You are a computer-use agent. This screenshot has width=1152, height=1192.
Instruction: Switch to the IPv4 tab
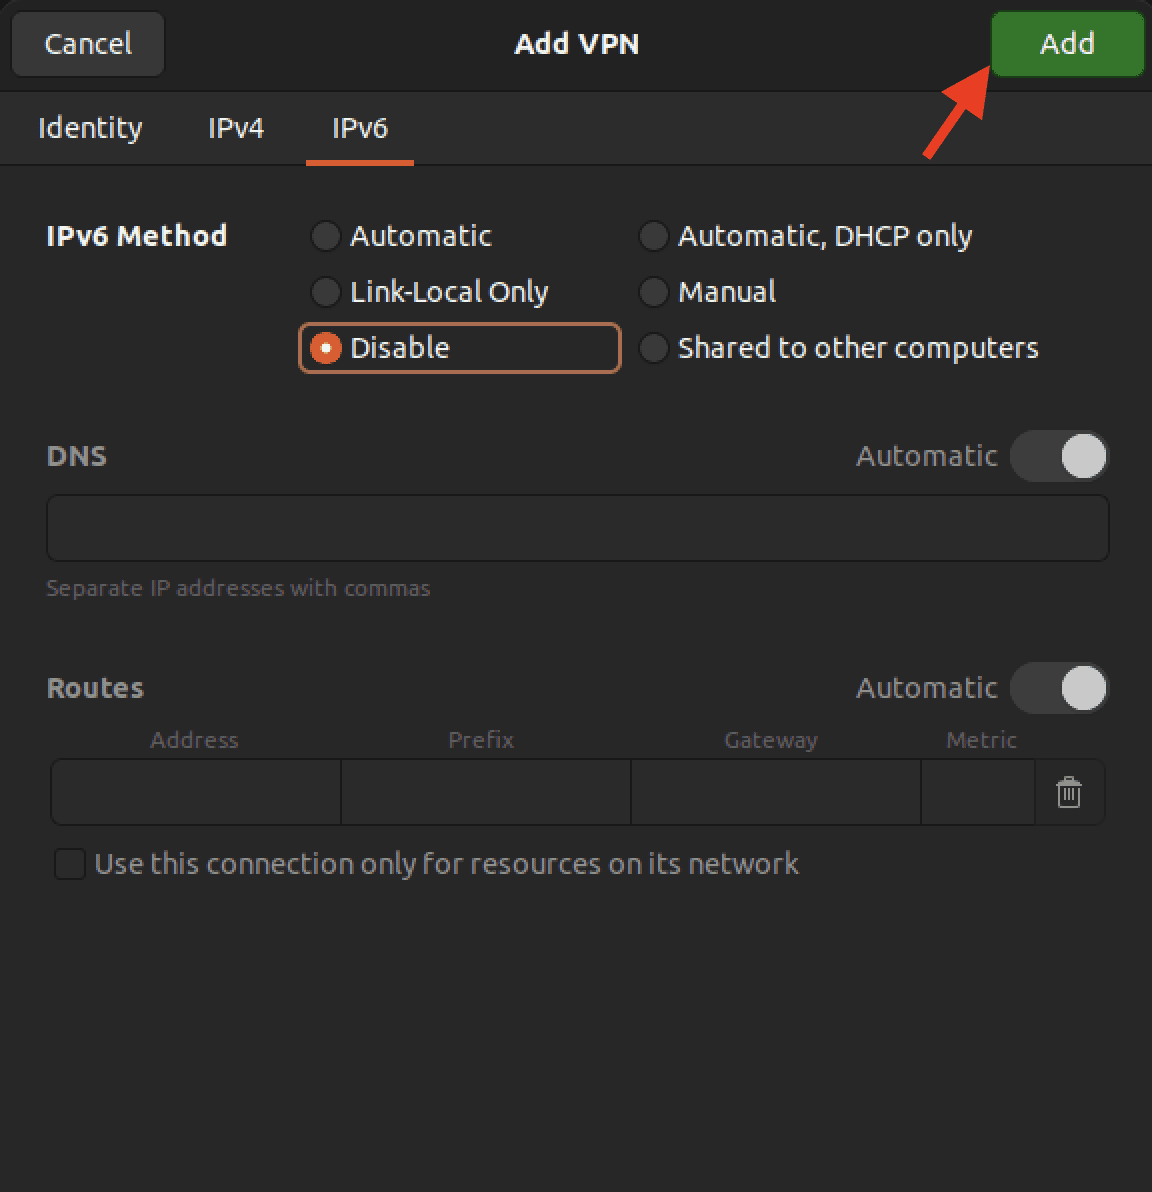click(x=236, y=128)
